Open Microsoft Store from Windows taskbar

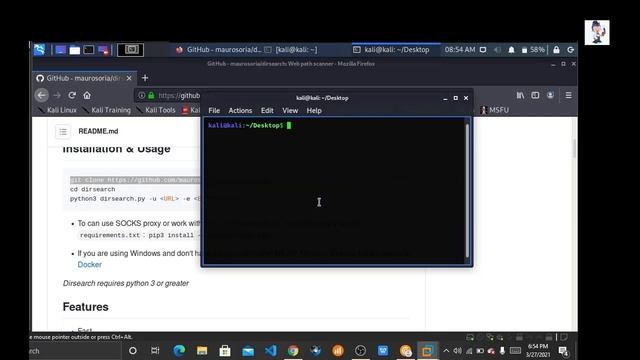click(225, 351)
